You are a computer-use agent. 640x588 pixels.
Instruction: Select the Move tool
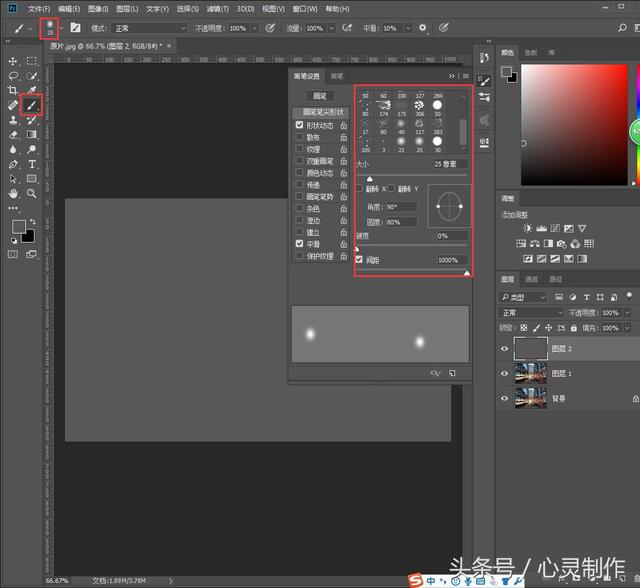pyautogui.click(x=14, y=61)
